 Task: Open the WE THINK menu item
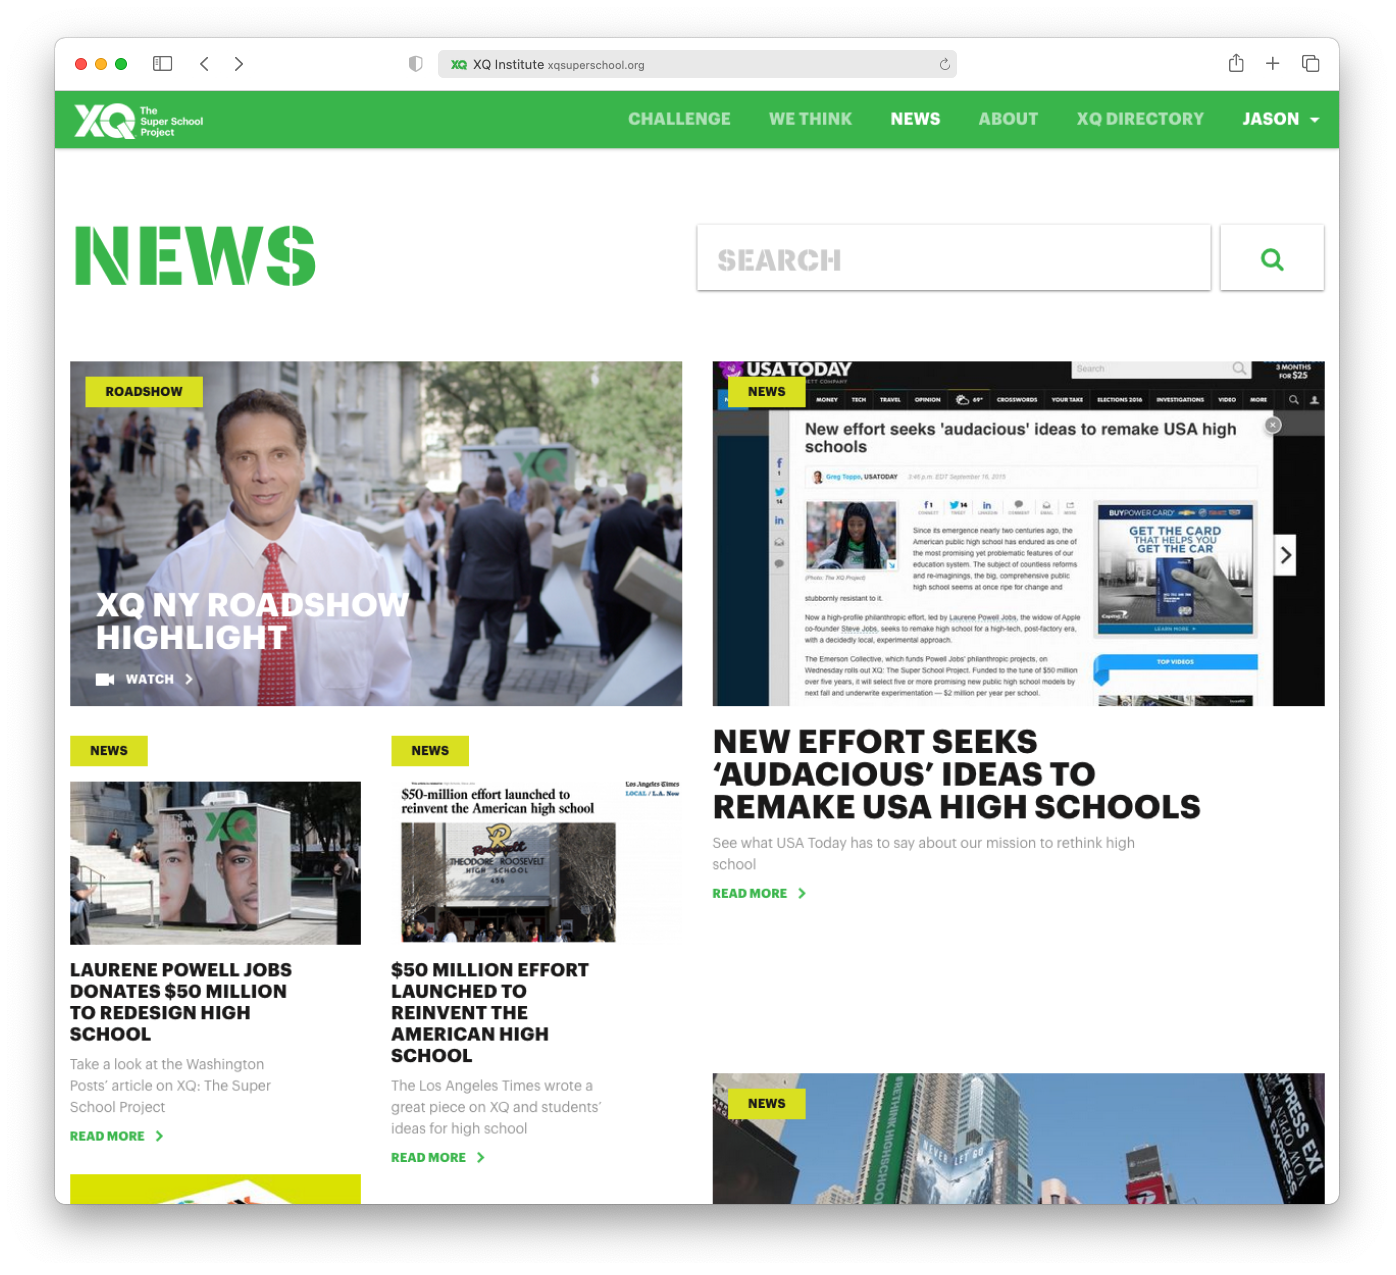click(810, 119)
